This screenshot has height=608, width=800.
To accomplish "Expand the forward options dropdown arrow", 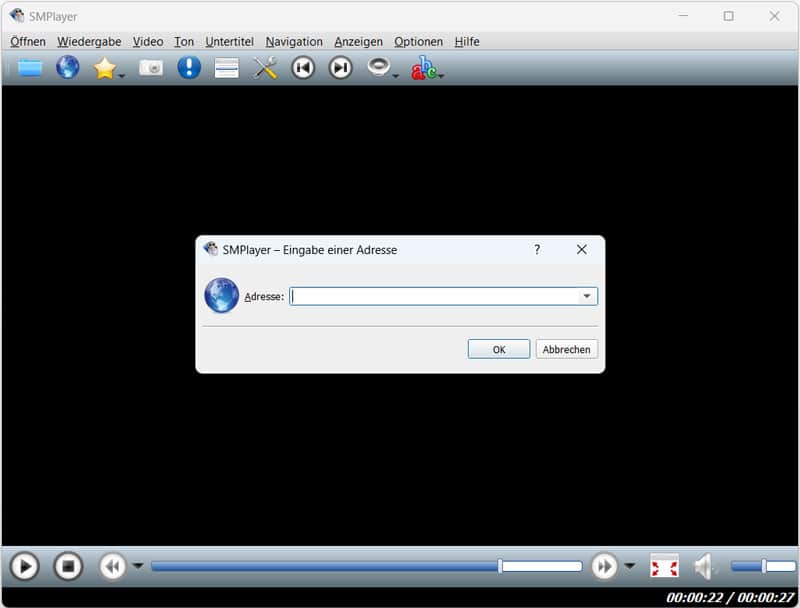I will (x=630, y=566).
